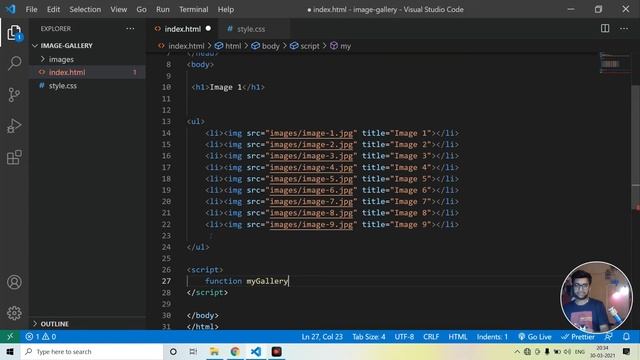
Task: Click Indents: 1 in status bar
Action: pos(492,337)
